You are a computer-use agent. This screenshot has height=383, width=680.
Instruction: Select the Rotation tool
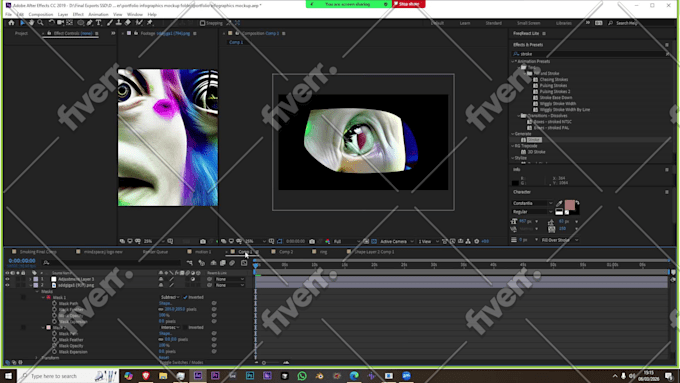[51, 23]
